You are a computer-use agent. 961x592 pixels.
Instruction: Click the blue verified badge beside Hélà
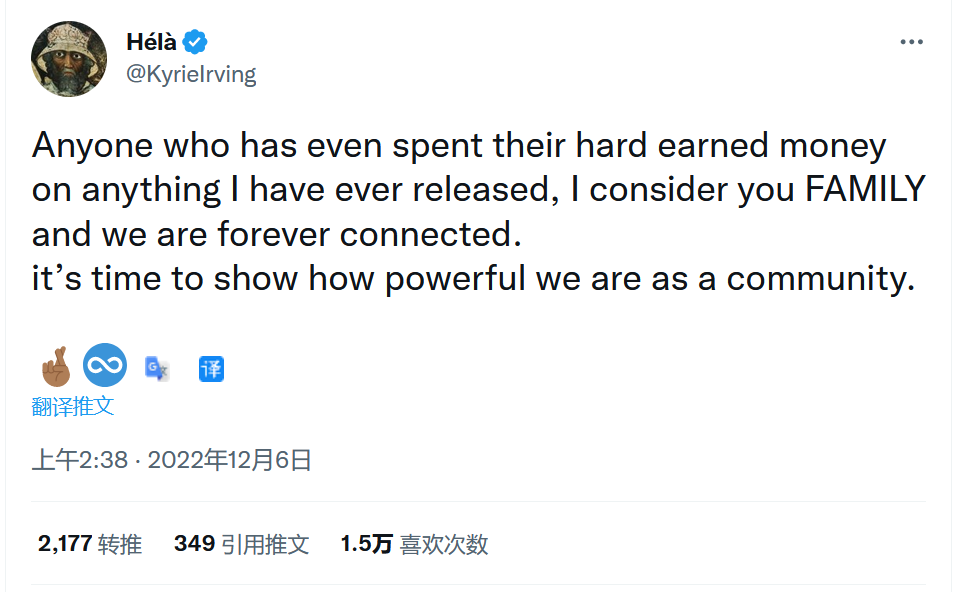(196, 42)
